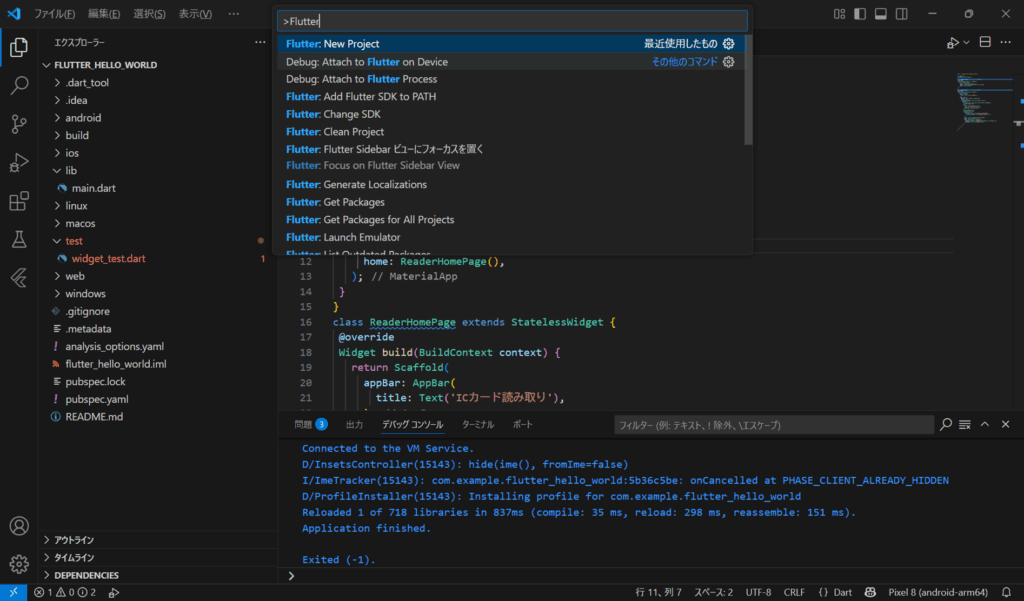Click the gear beside Attach to Flutter on Device
The height and width of the screenshot is (601, 1024).
pos(728,61)
